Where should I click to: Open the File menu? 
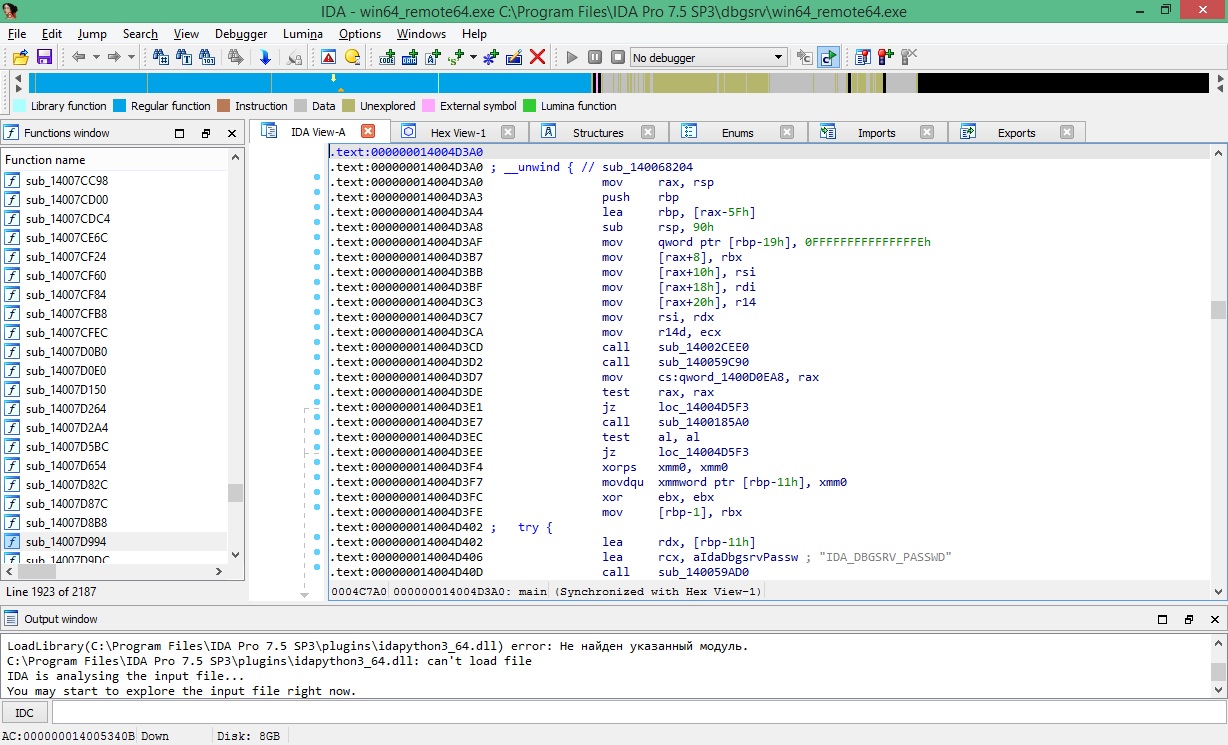pos(17,33)
